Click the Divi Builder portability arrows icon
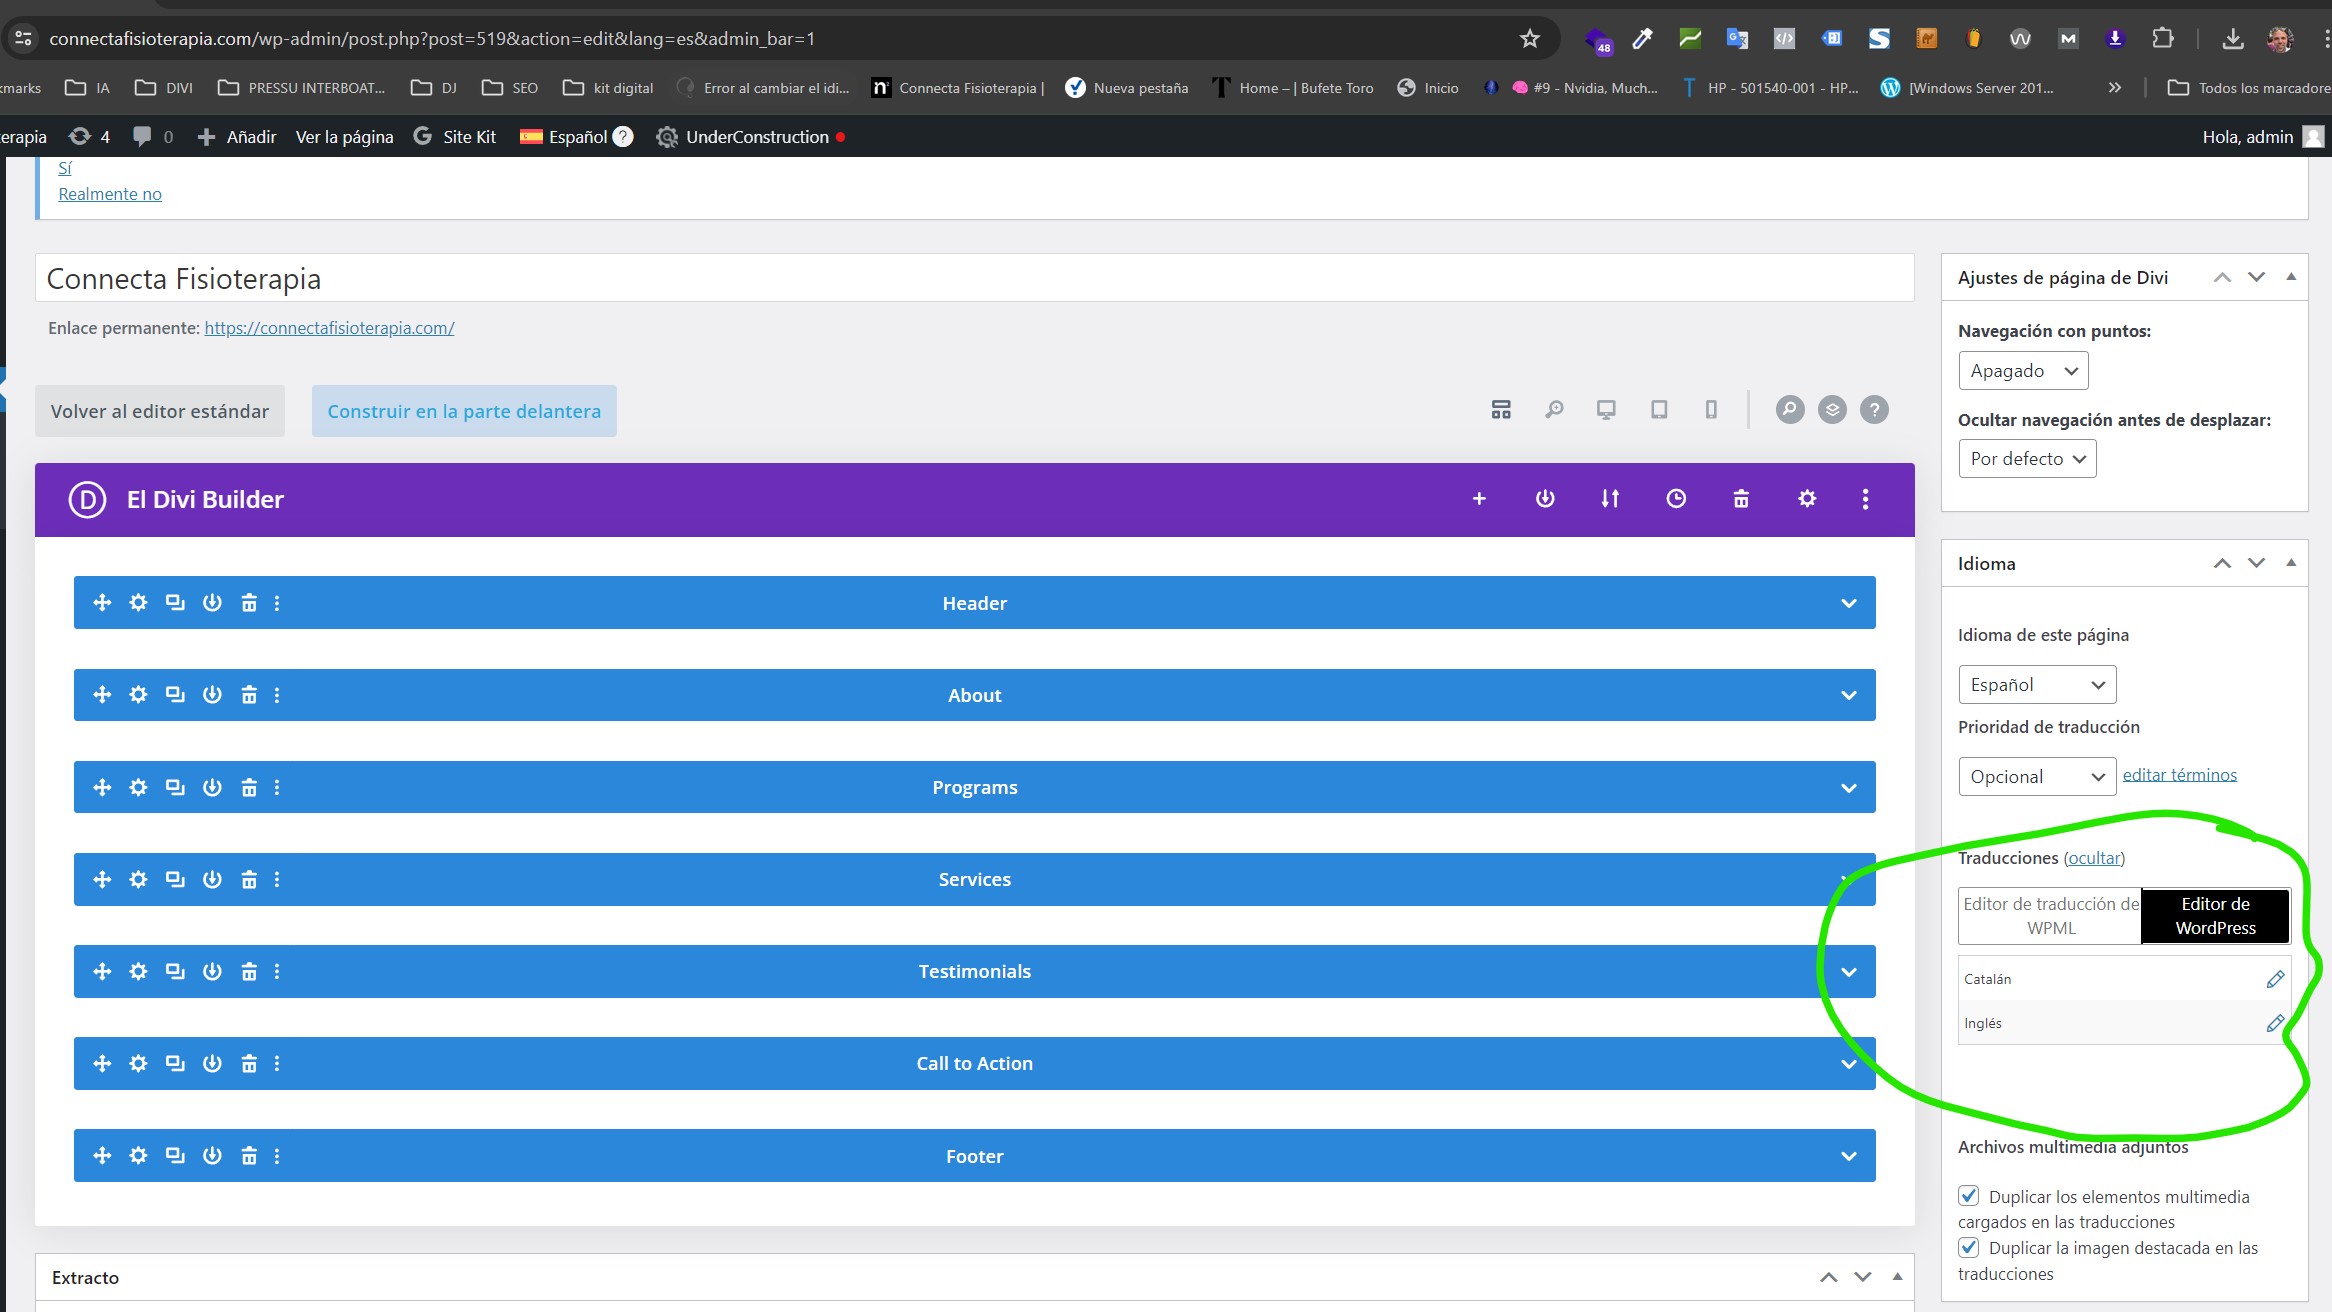 pyautogui.click(x=1609, y=498)
